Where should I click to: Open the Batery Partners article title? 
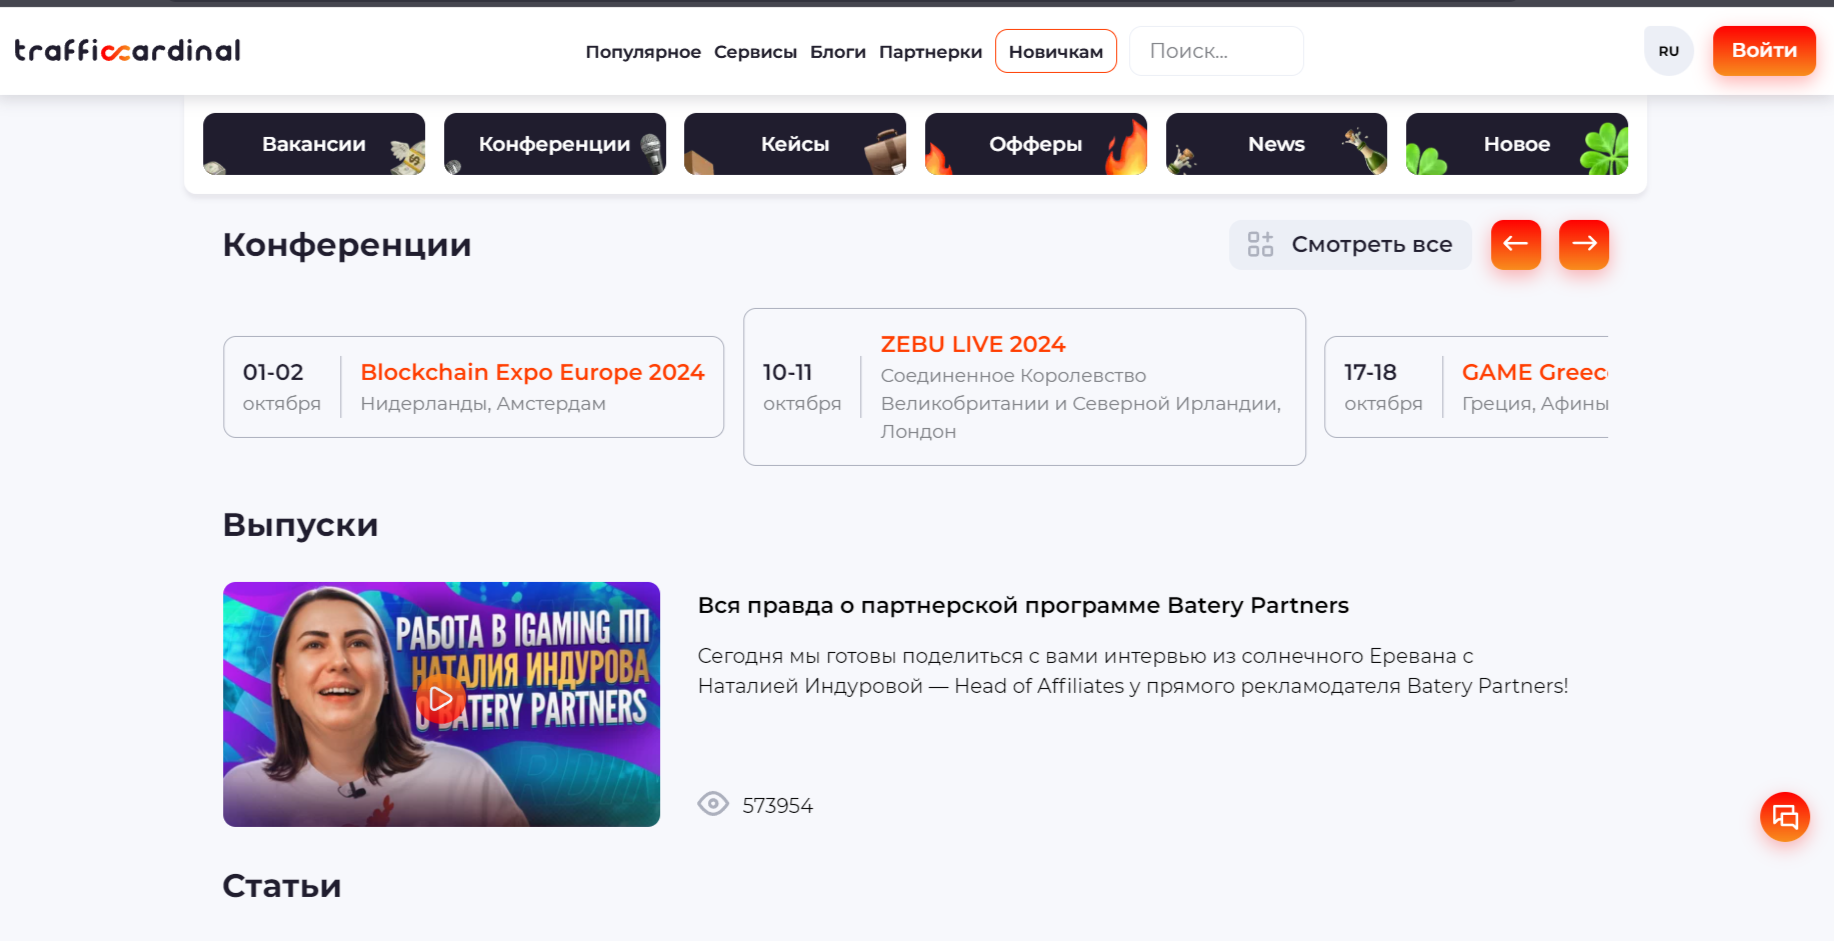point(1022,605)
